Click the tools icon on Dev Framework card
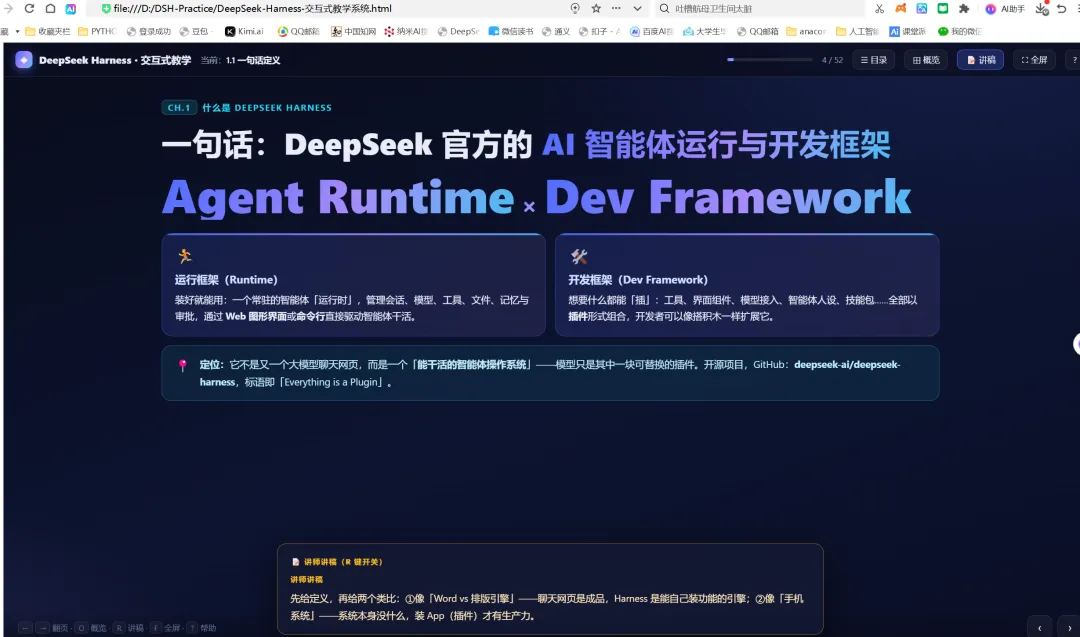 [x=579, y=256]
